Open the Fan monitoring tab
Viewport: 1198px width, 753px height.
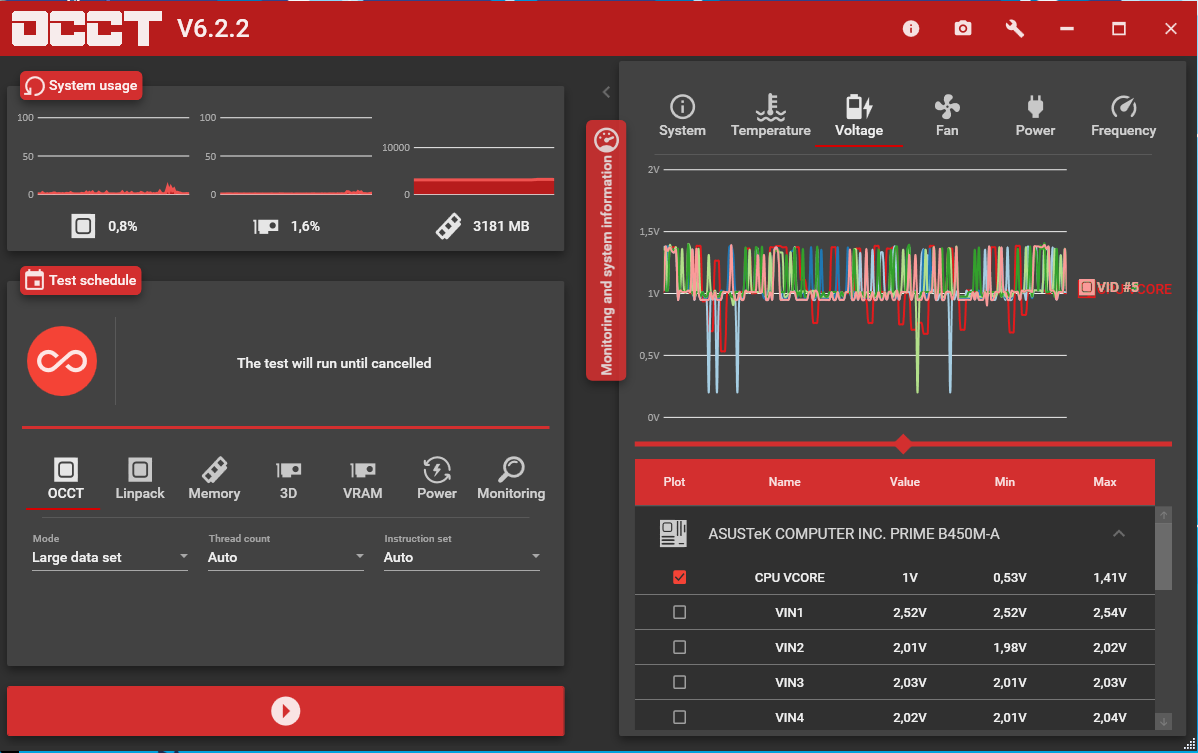947,116
